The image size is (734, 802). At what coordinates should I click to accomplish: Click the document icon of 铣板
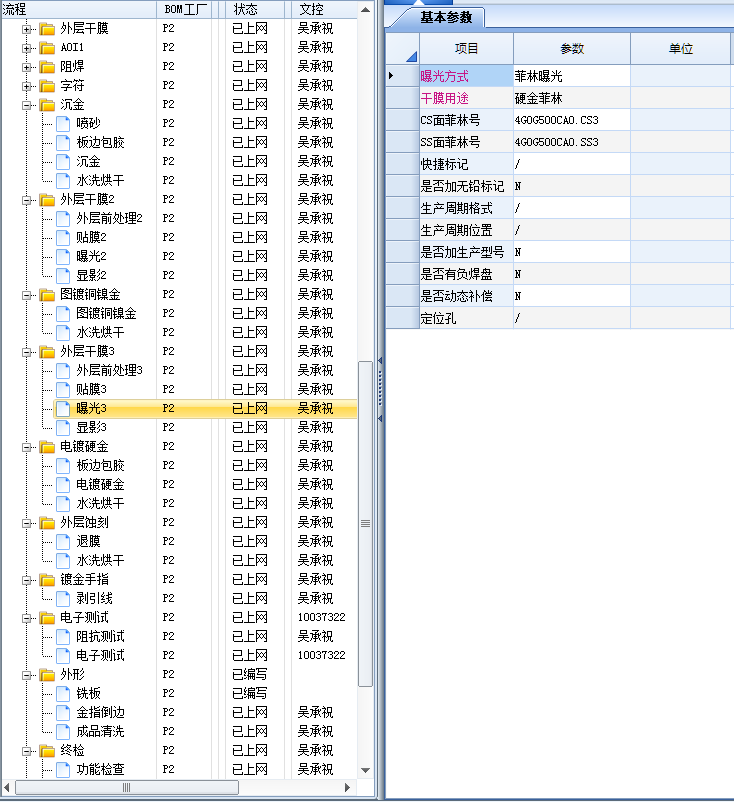pos(63,694)
